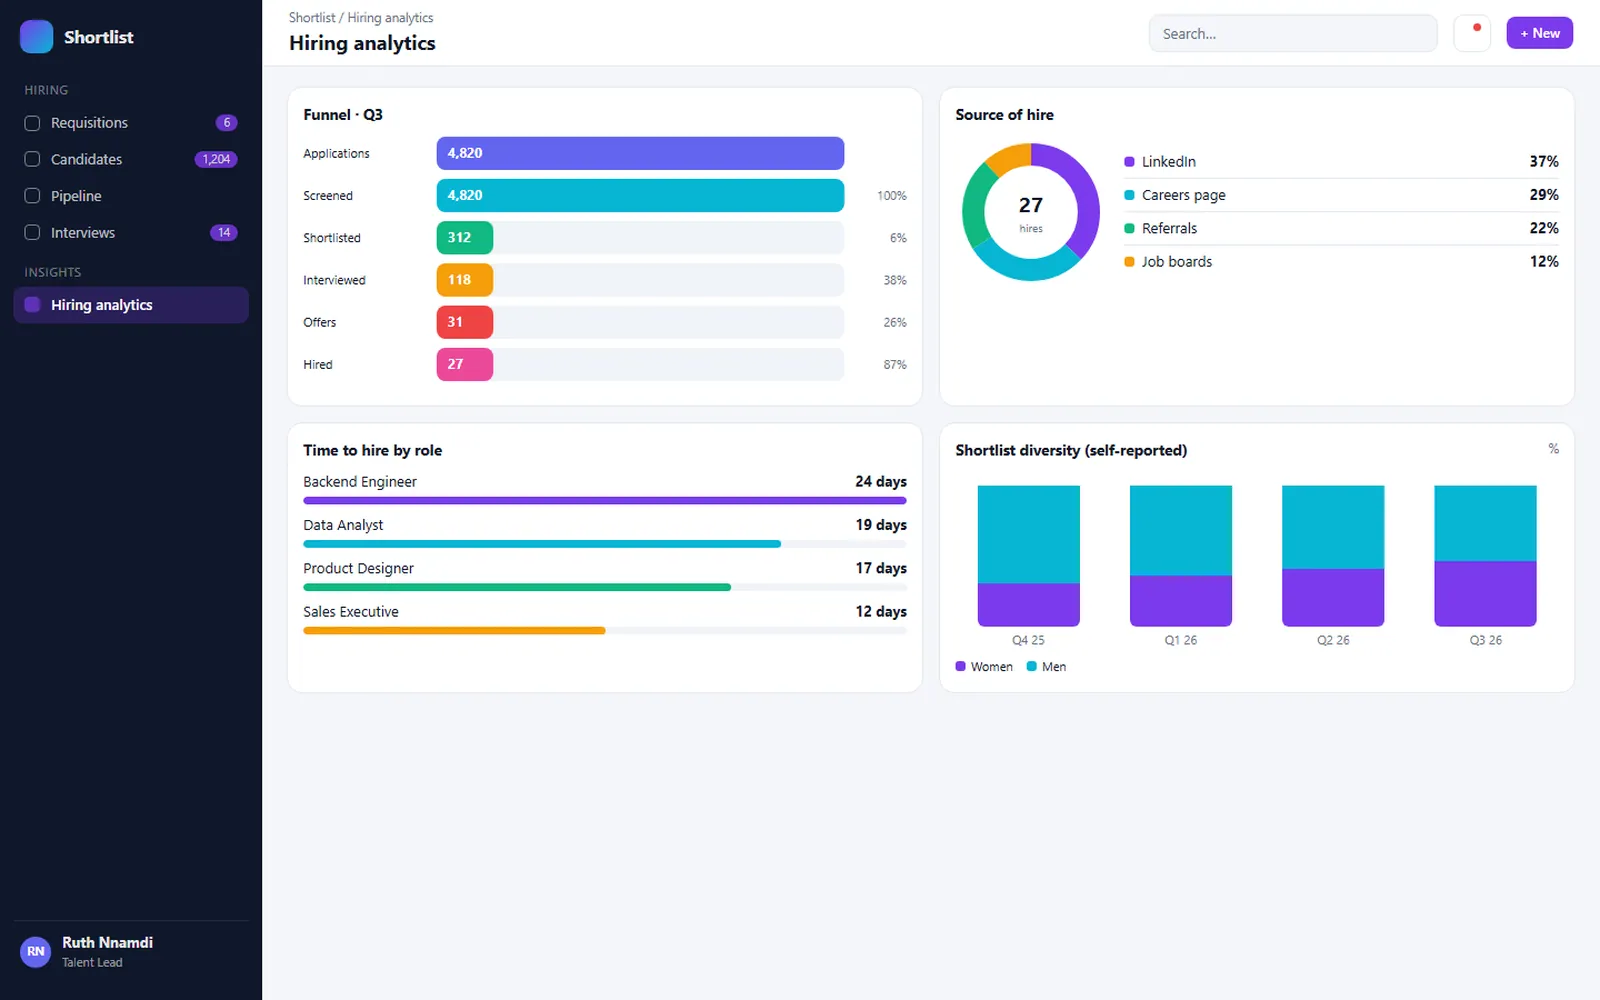This screenshot has height=1000, width=1600.
Task: Click the RN user avatar
Action: pos(36,951)
